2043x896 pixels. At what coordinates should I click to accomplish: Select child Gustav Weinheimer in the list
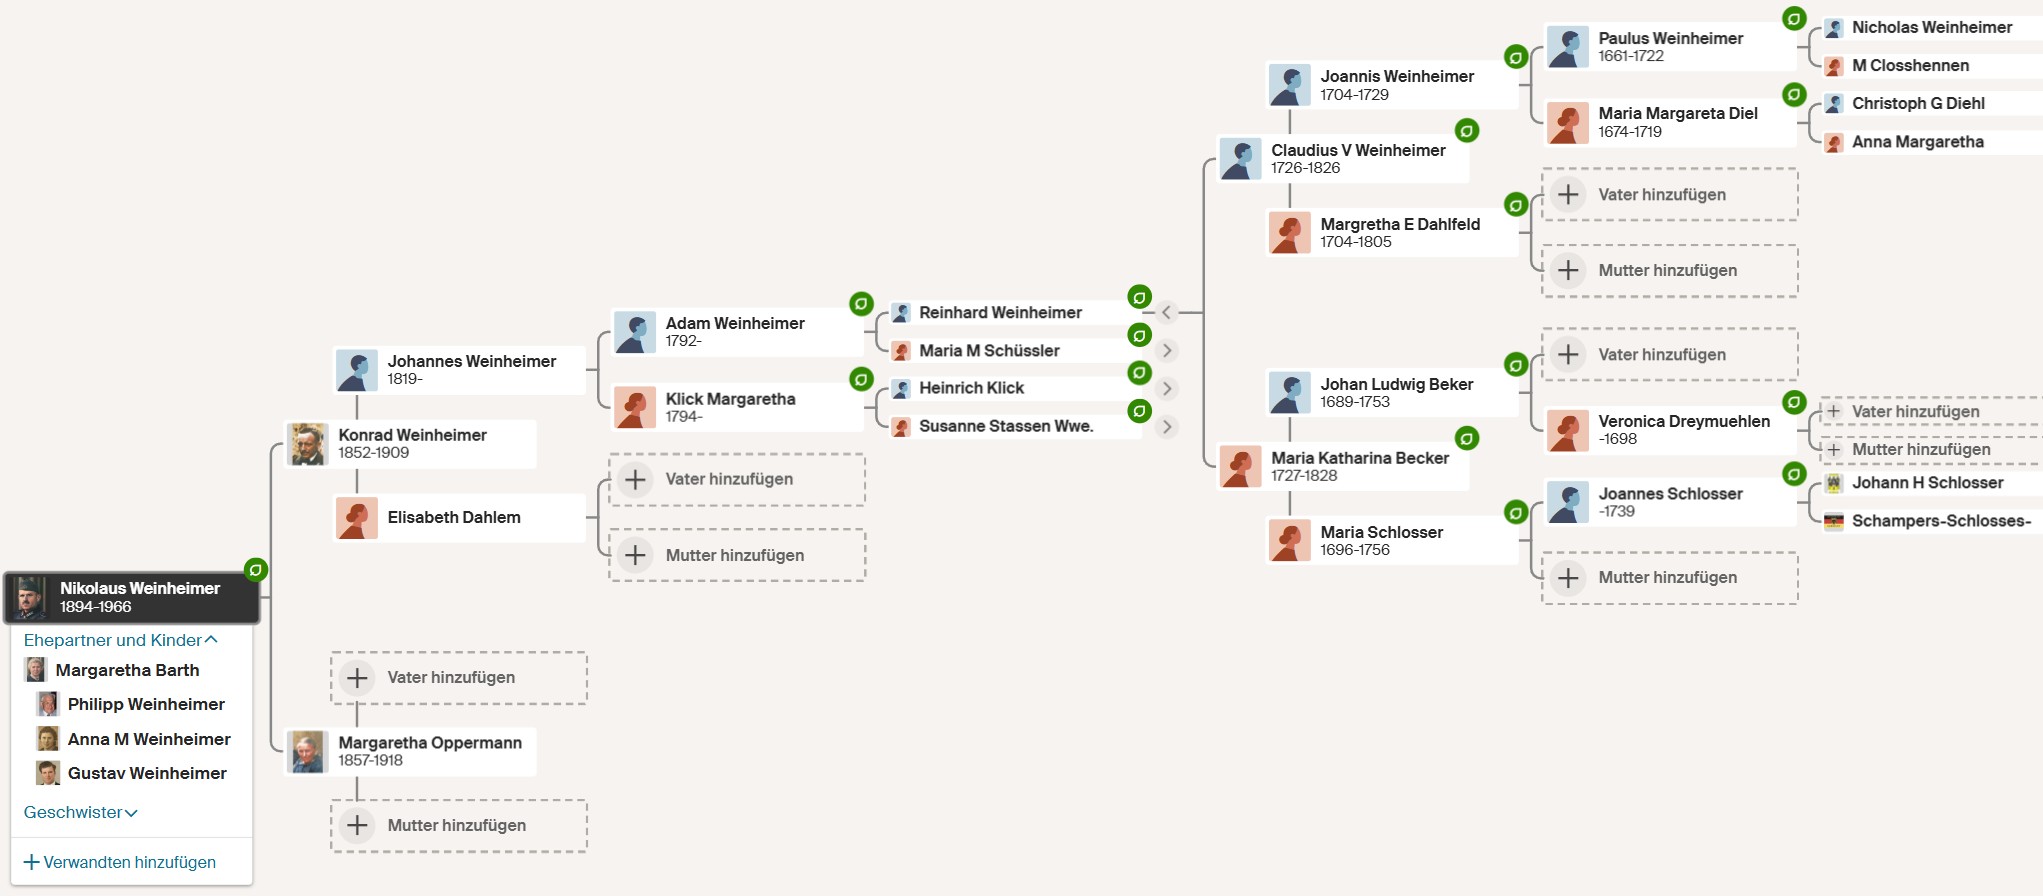pyautogui.click(x=147, y=773)
